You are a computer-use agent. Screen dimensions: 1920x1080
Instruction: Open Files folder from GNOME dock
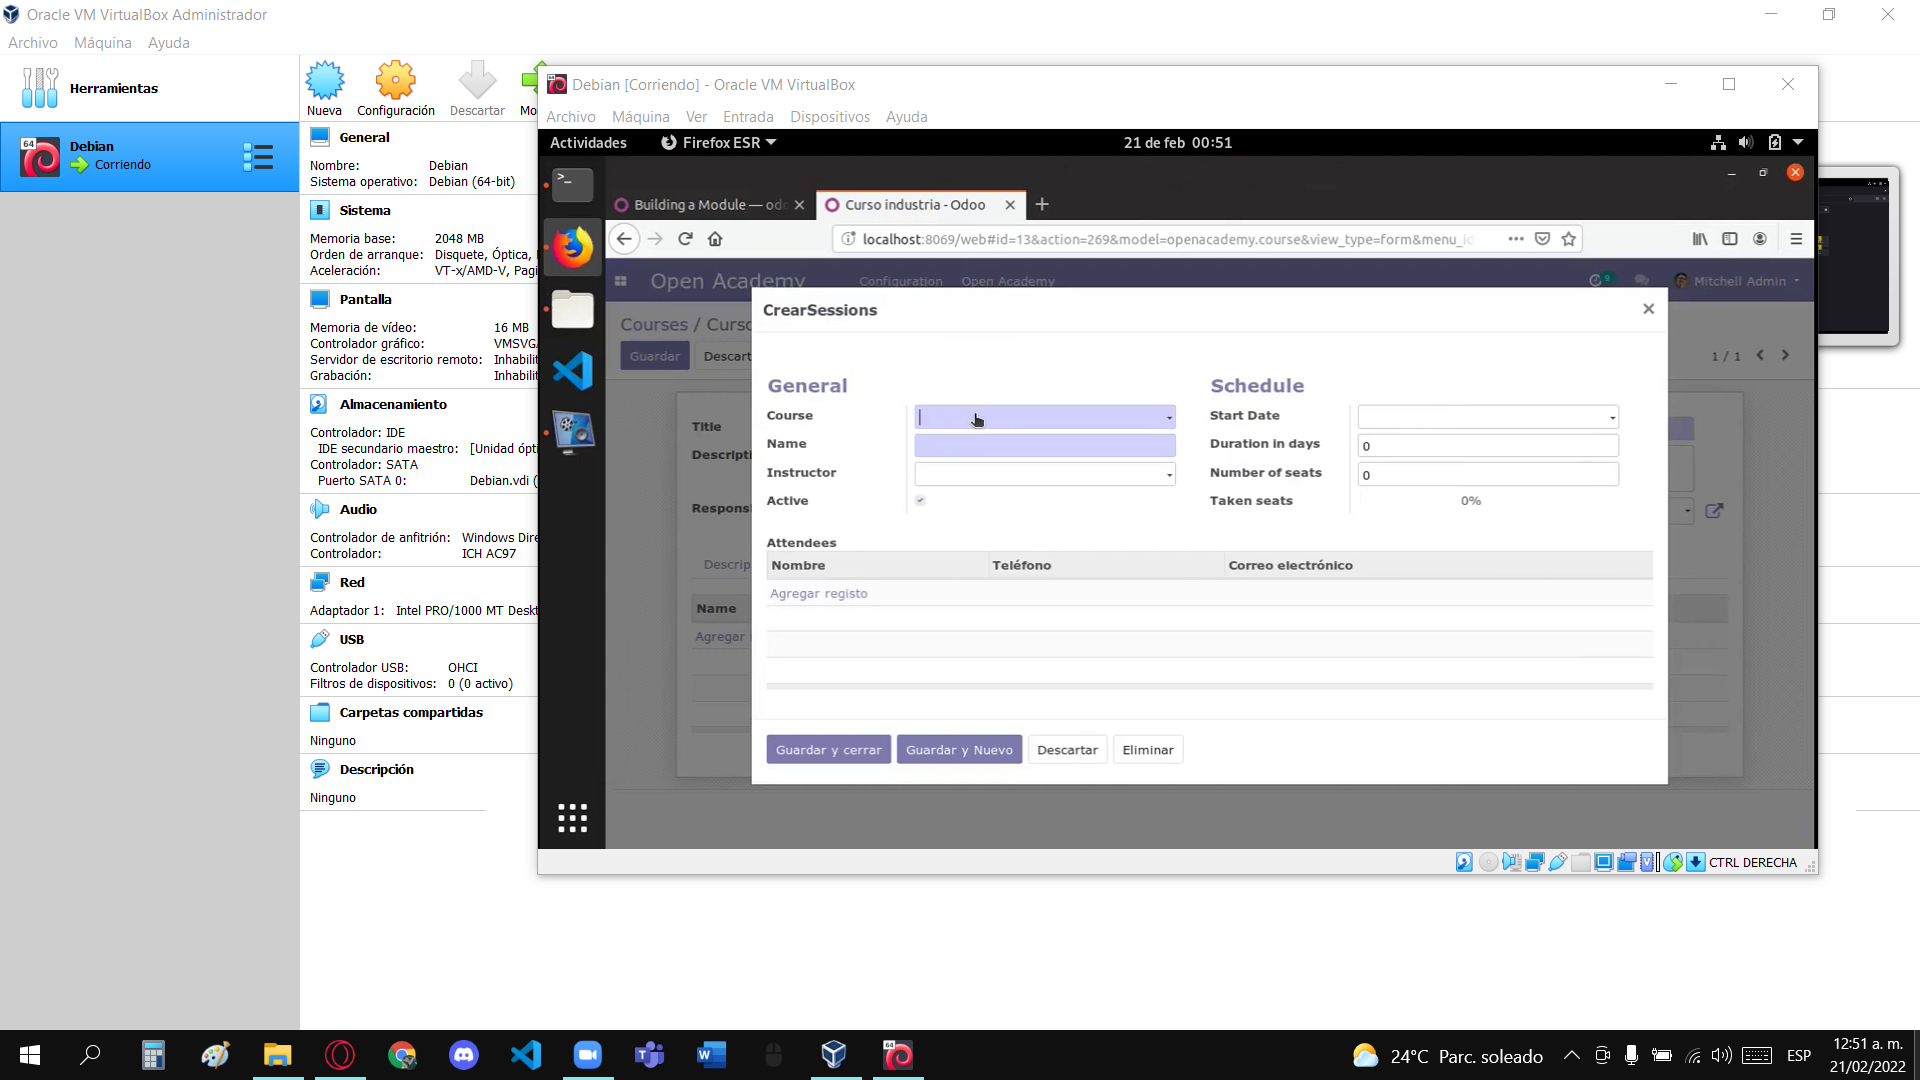pos(573,309)
